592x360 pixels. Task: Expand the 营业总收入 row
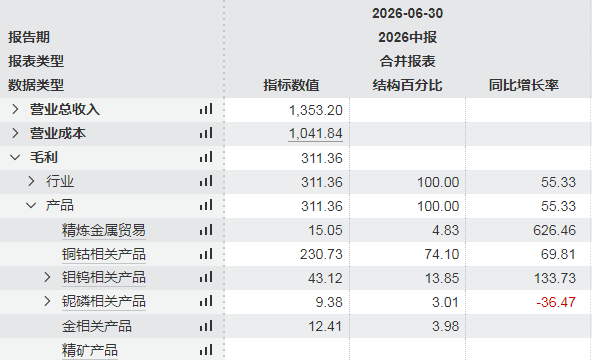click(15, 109)
